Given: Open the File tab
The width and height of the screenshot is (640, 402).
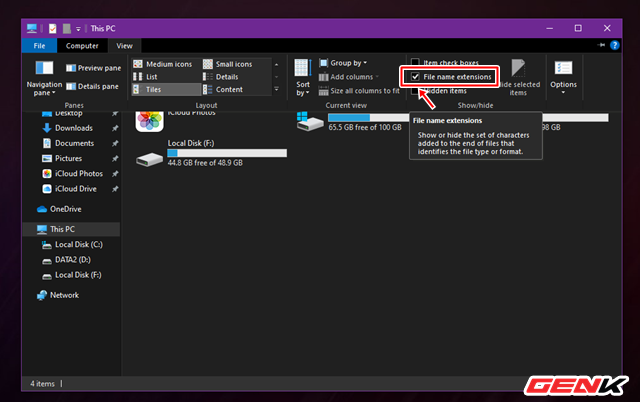Looking at the screenshot, I should pyautogui.click(x=39, y=46).
